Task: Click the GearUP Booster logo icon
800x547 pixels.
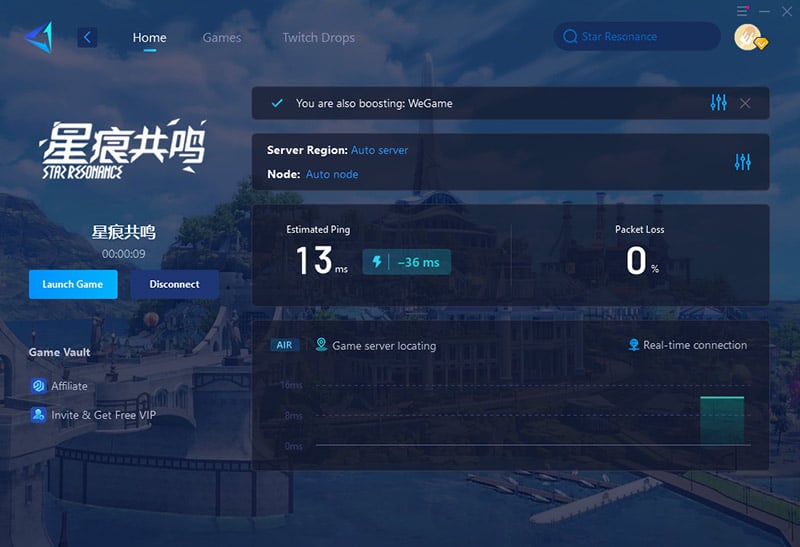Action: 39,37
